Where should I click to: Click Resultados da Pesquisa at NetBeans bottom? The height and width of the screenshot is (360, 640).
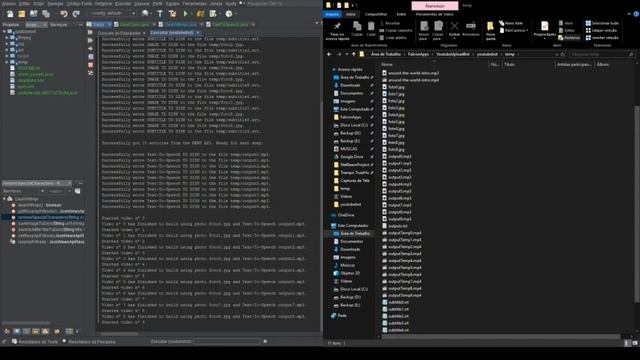(x=89, y=342)
